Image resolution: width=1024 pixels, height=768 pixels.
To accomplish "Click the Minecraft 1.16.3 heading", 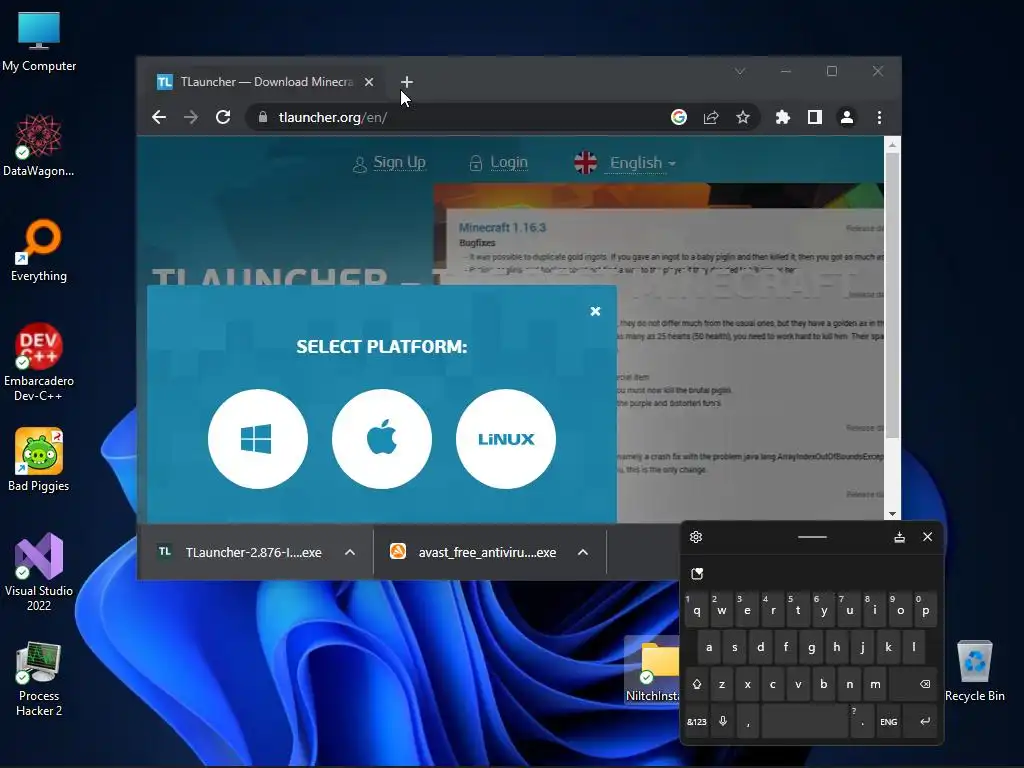I will (502, 227).
